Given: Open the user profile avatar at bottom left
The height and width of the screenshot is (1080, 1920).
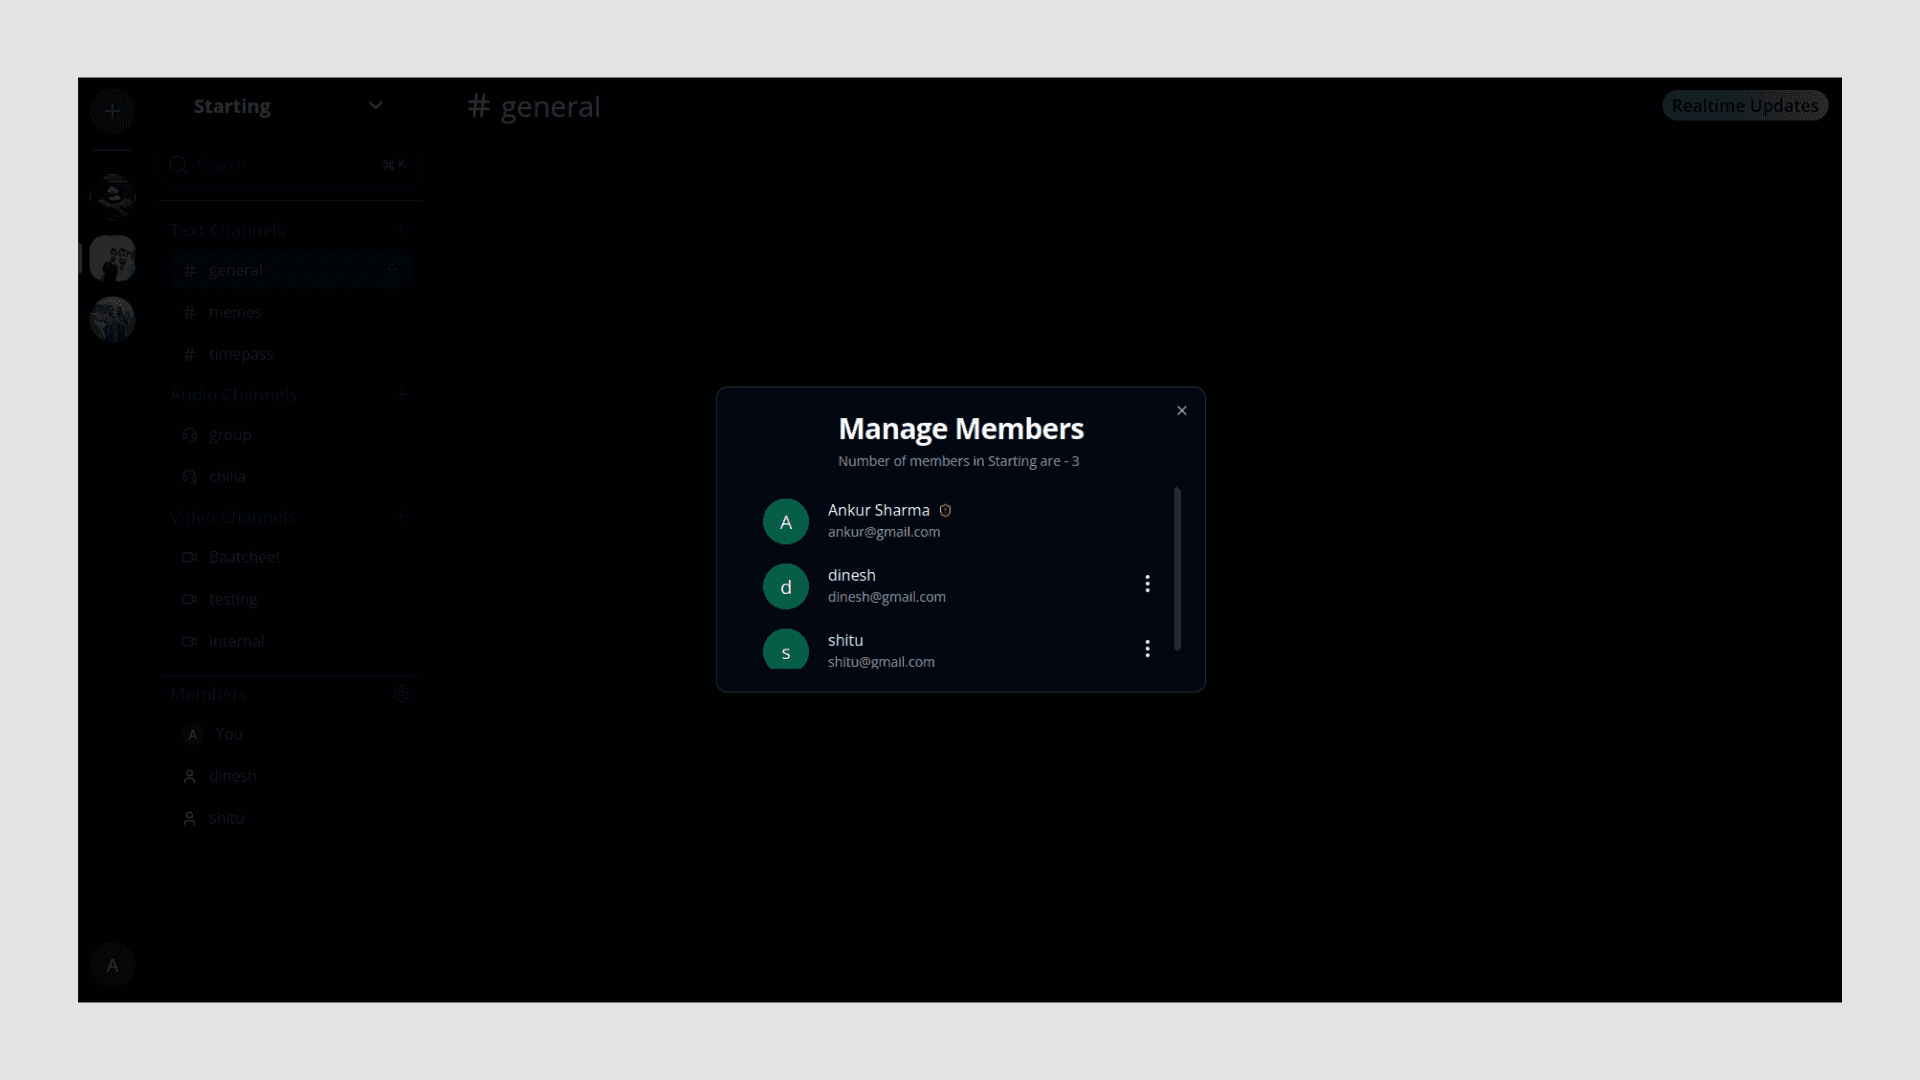Looking at the screenshot, I should click(x=112, y=965).
